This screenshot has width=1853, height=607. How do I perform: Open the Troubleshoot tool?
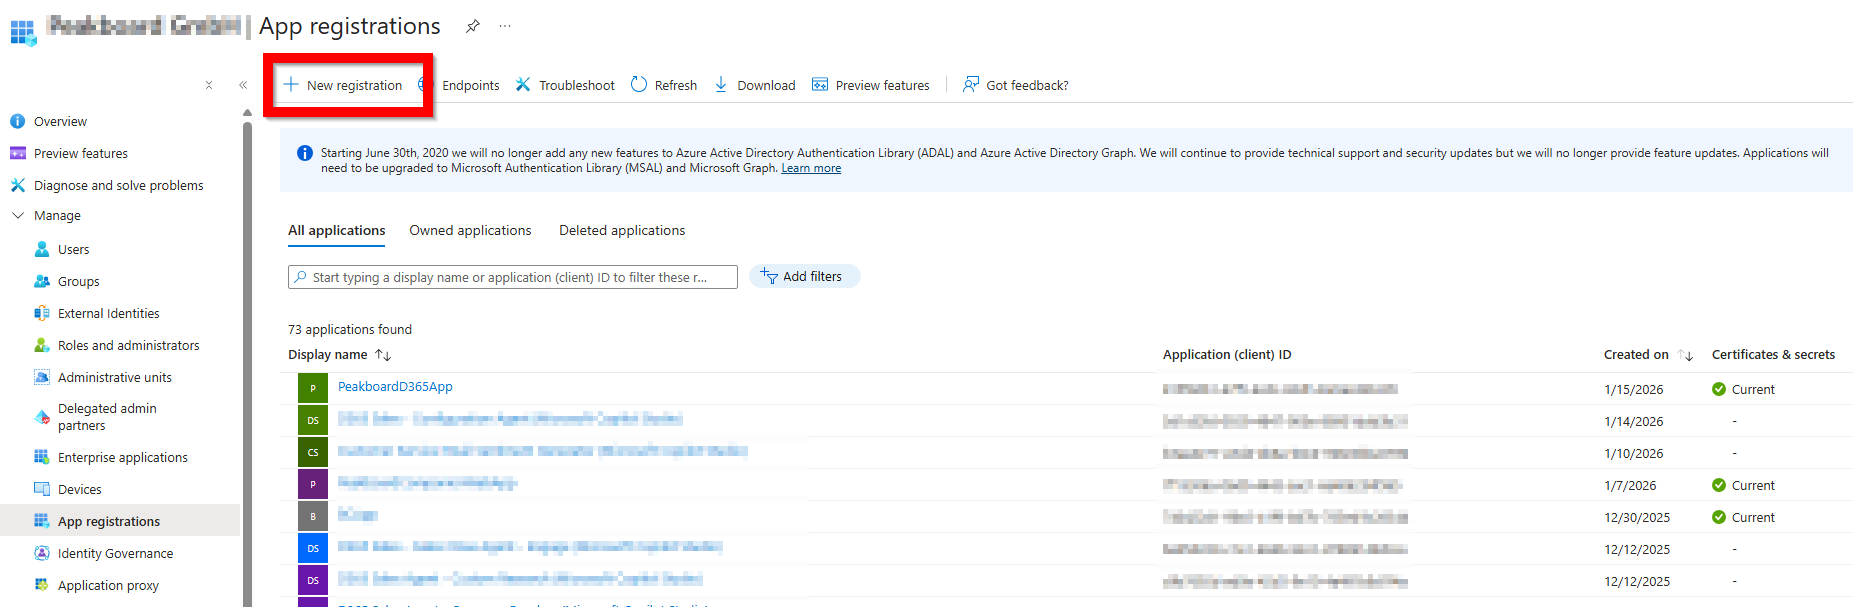(565, 85)
